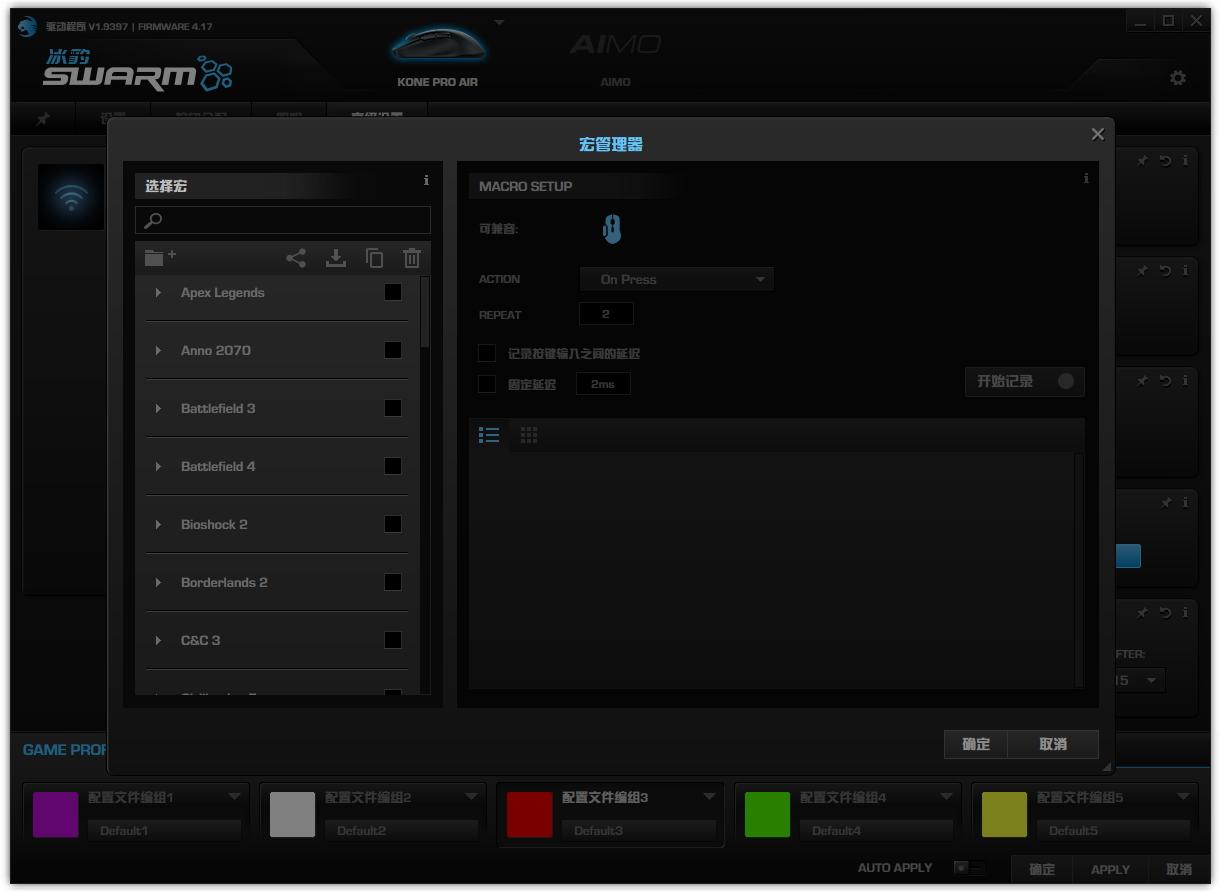Switch macro editor to grid view

click(529, 435)
